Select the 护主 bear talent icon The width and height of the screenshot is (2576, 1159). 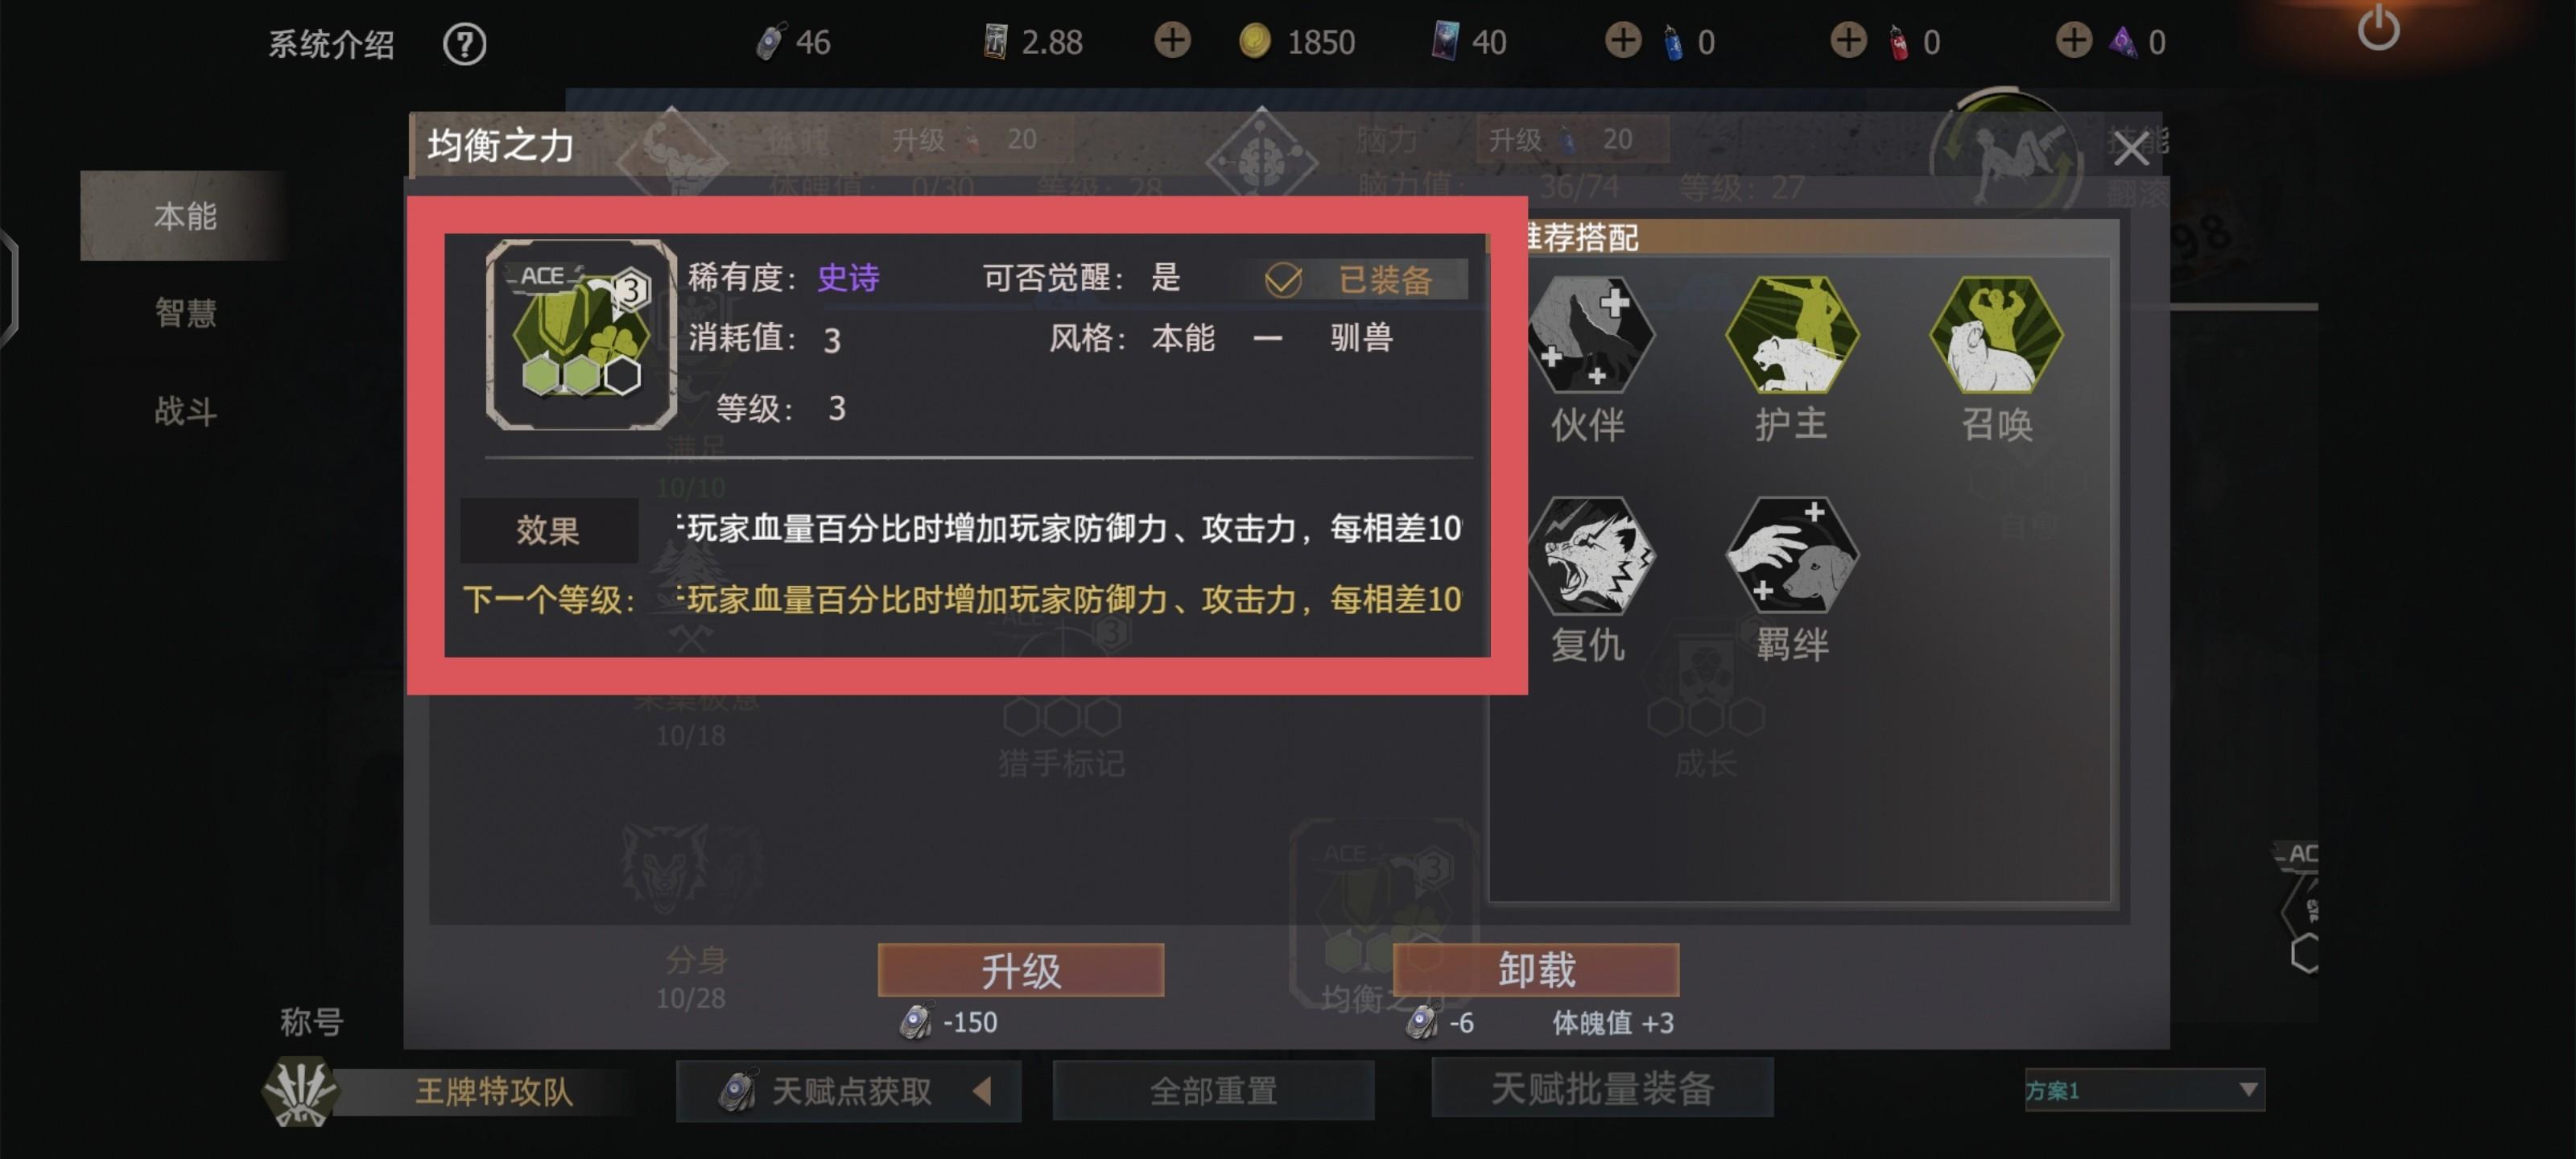pos(1792,334)
